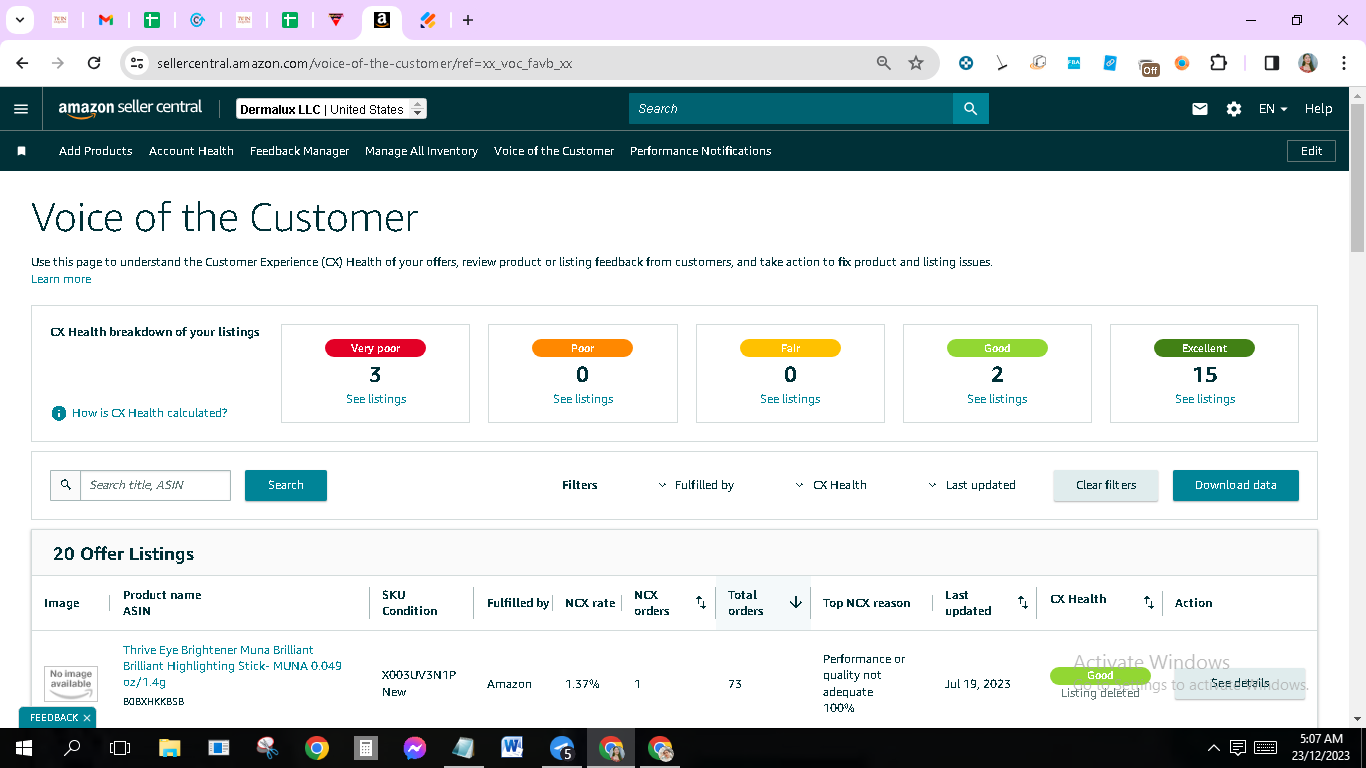This screenshot has width=1366, height=768.
Task: Open the messages envelope icon
Action: (x=1200, y=109)
